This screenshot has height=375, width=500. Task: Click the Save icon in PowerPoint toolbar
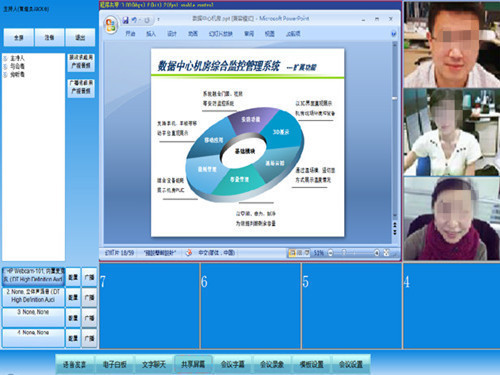(125, 20)
